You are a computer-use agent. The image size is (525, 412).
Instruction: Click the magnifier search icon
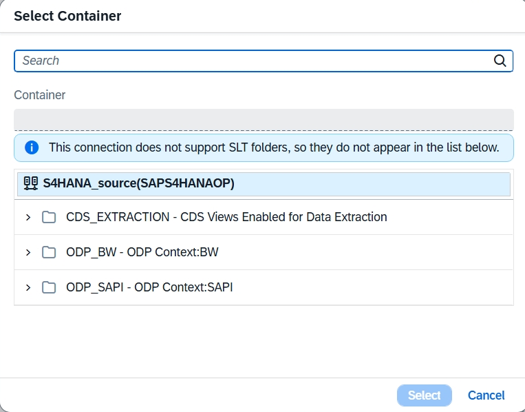click(500, 61)
